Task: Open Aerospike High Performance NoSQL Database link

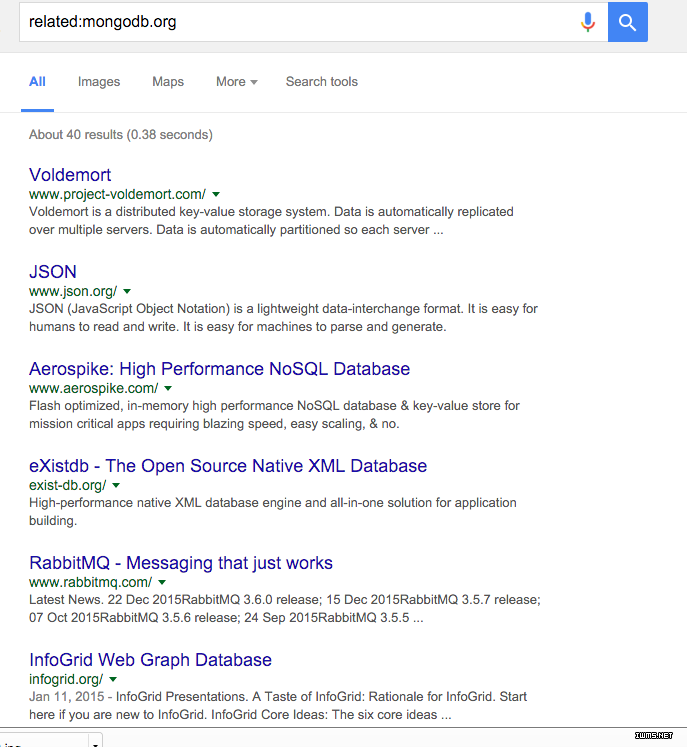Action: (220, 369)
